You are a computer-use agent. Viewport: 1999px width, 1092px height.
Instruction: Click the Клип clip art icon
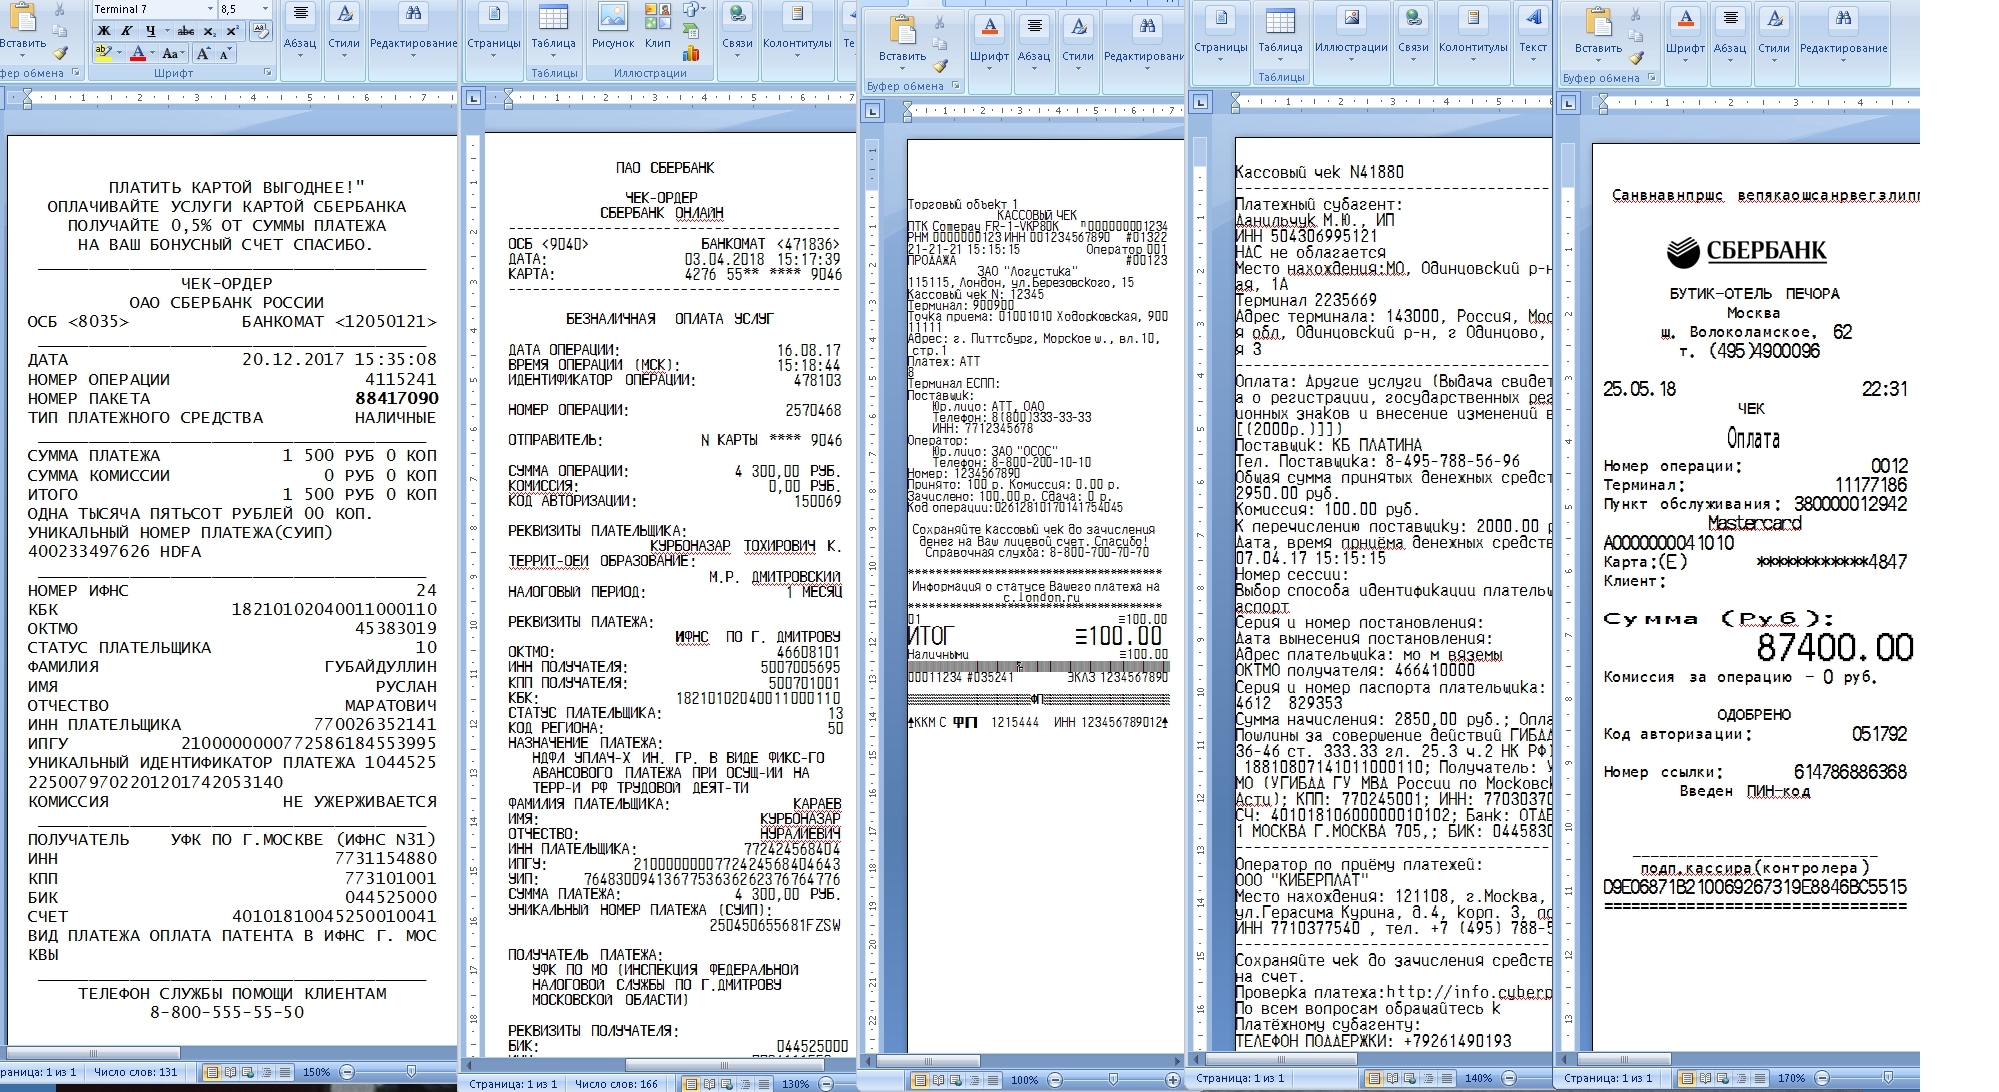(658, 28)
